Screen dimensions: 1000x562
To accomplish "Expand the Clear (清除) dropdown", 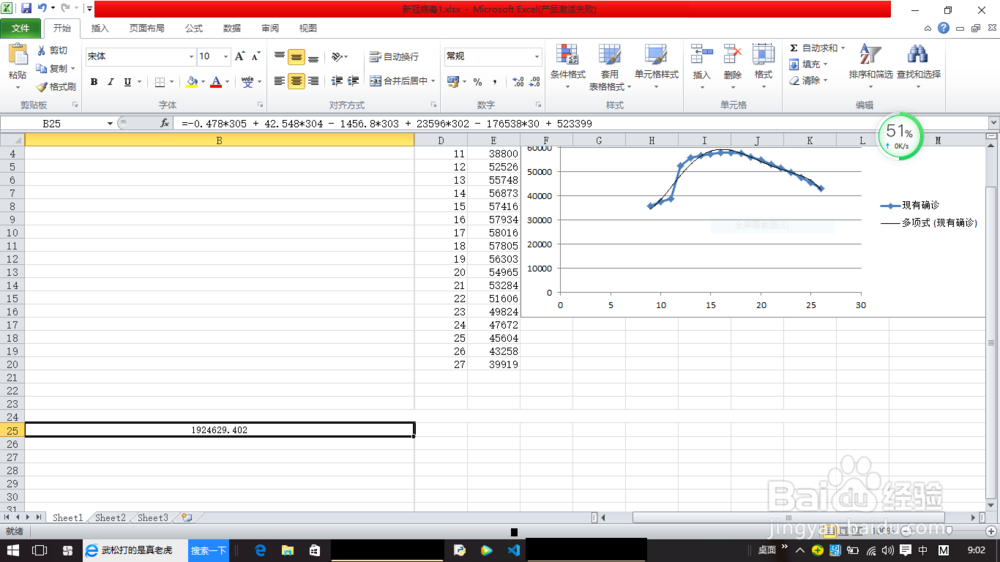I will [x=825, y=80].
